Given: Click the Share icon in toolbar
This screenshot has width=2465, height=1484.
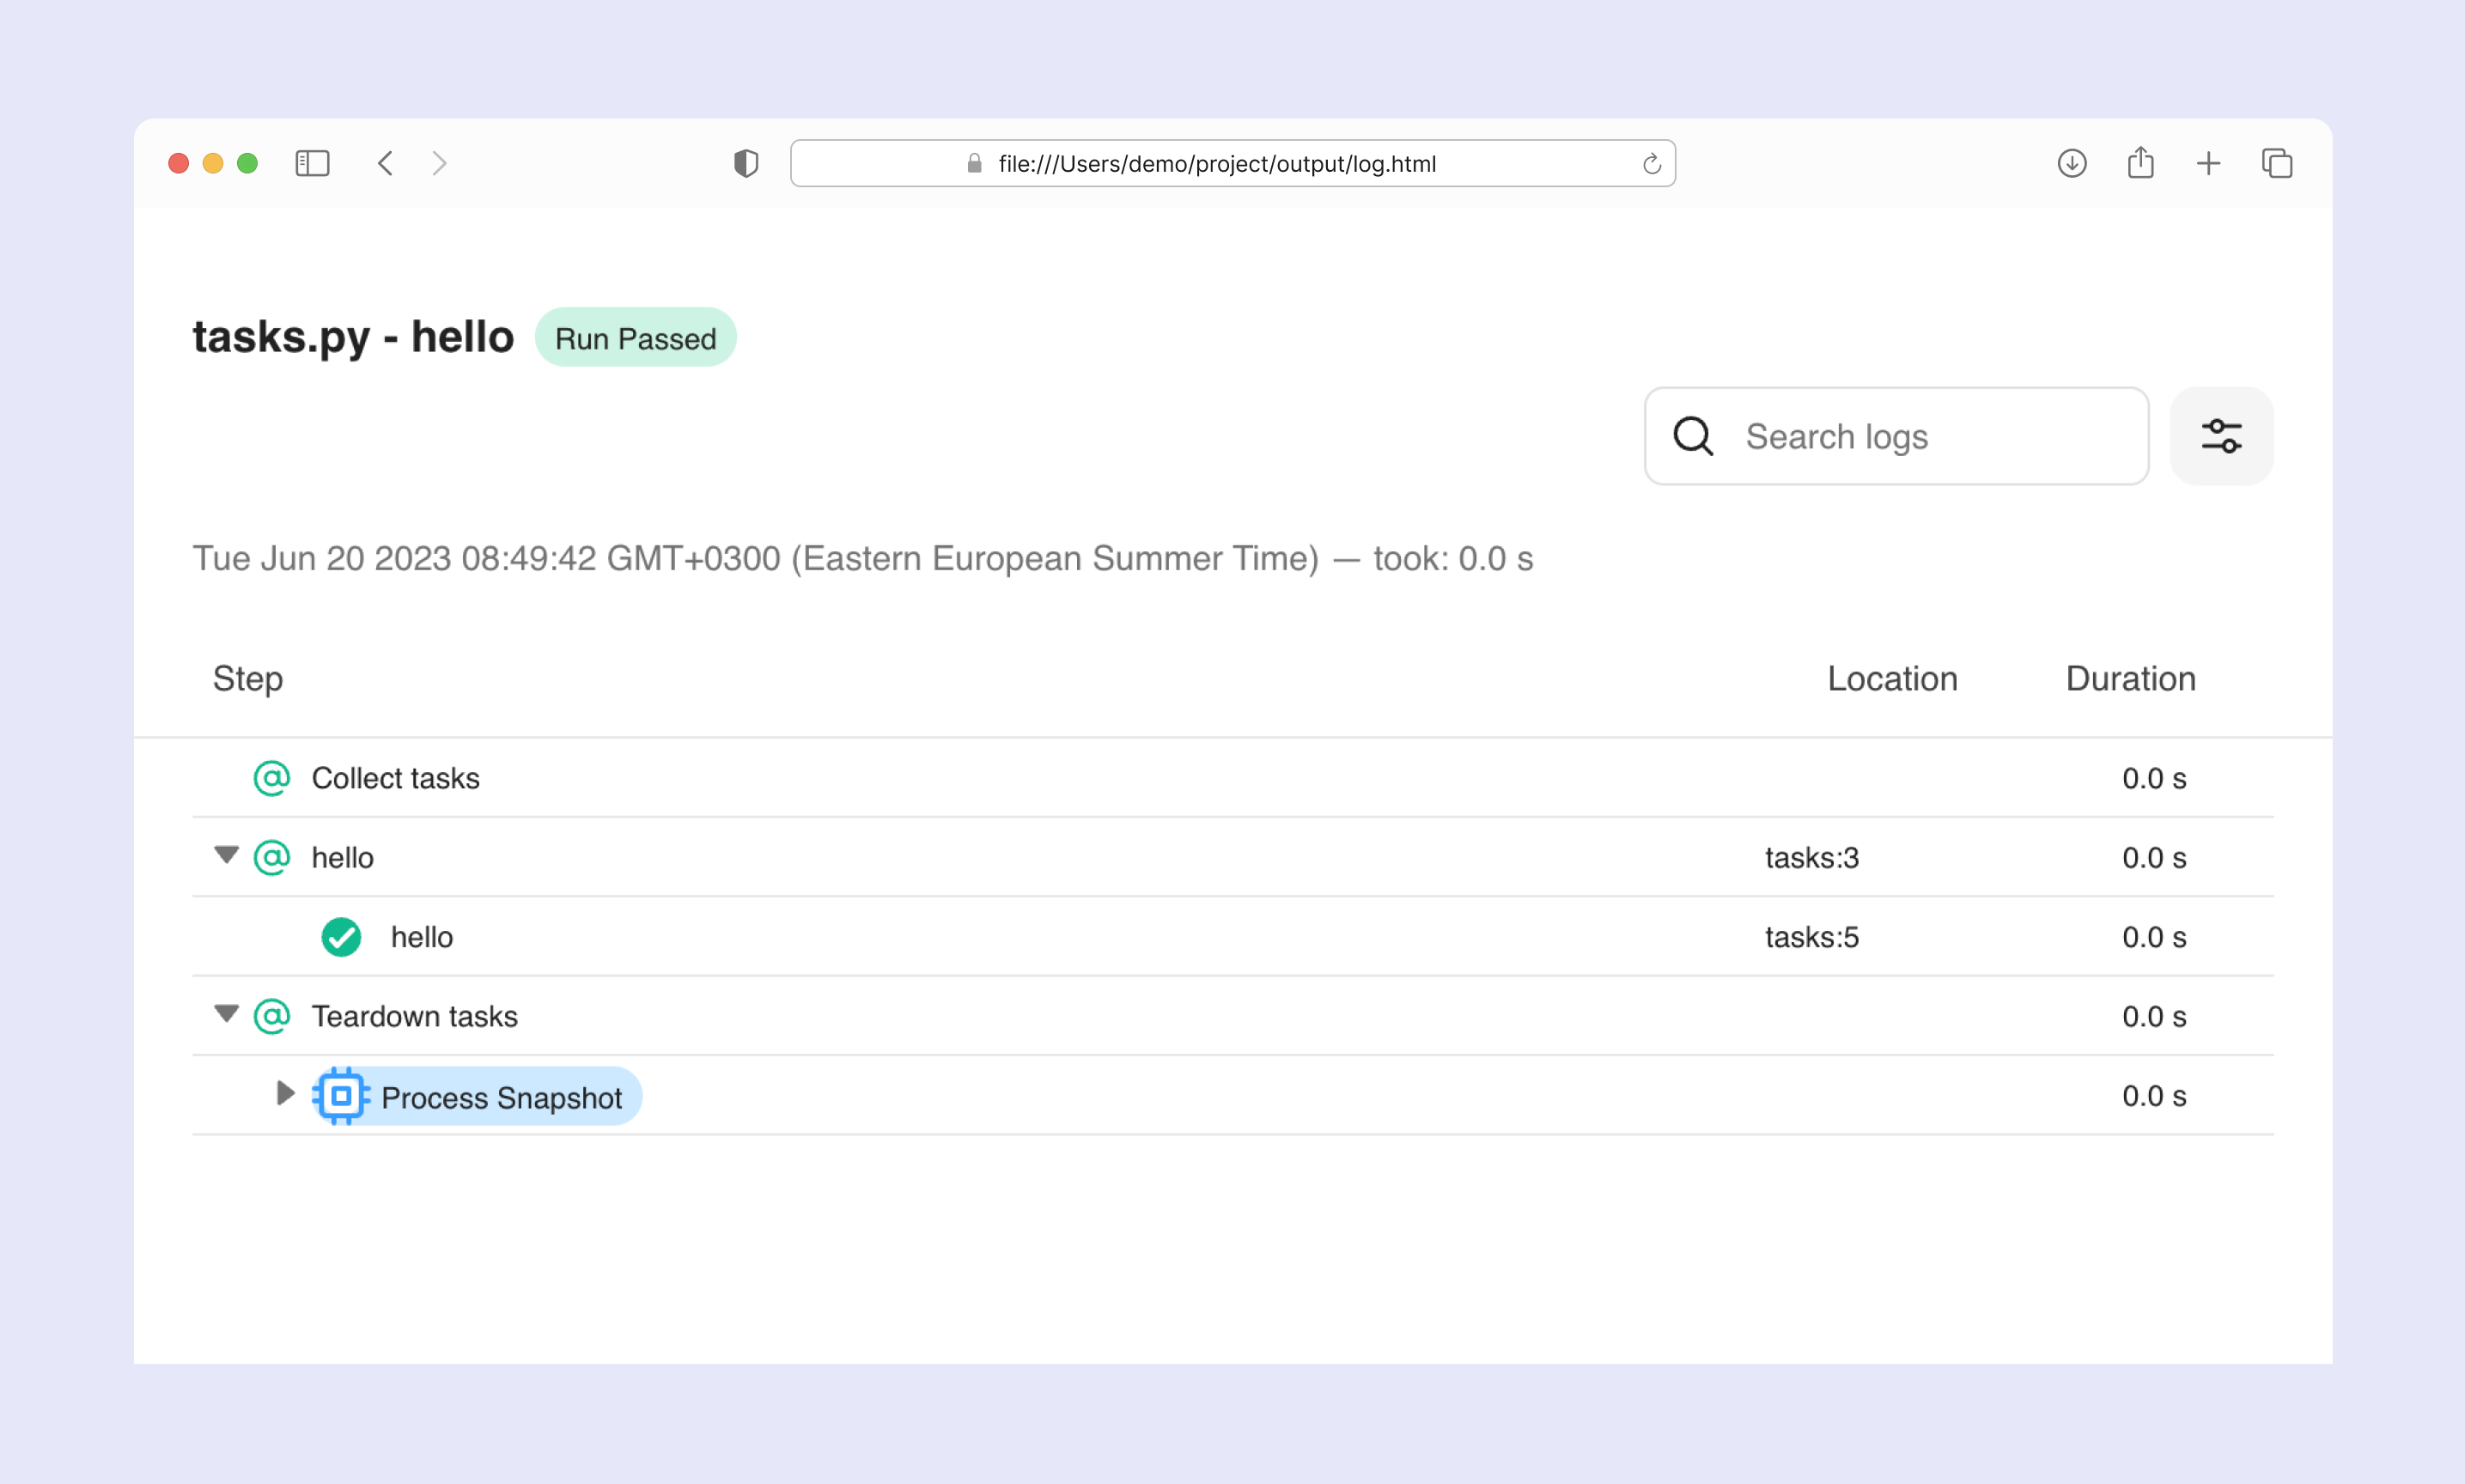Looking at the screenshot, I should coord(2140,163).
